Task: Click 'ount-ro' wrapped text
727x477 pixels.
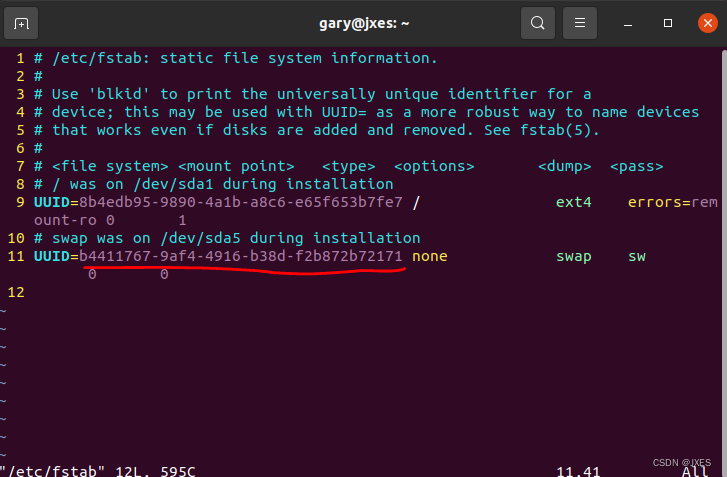Action: [65, 220]
